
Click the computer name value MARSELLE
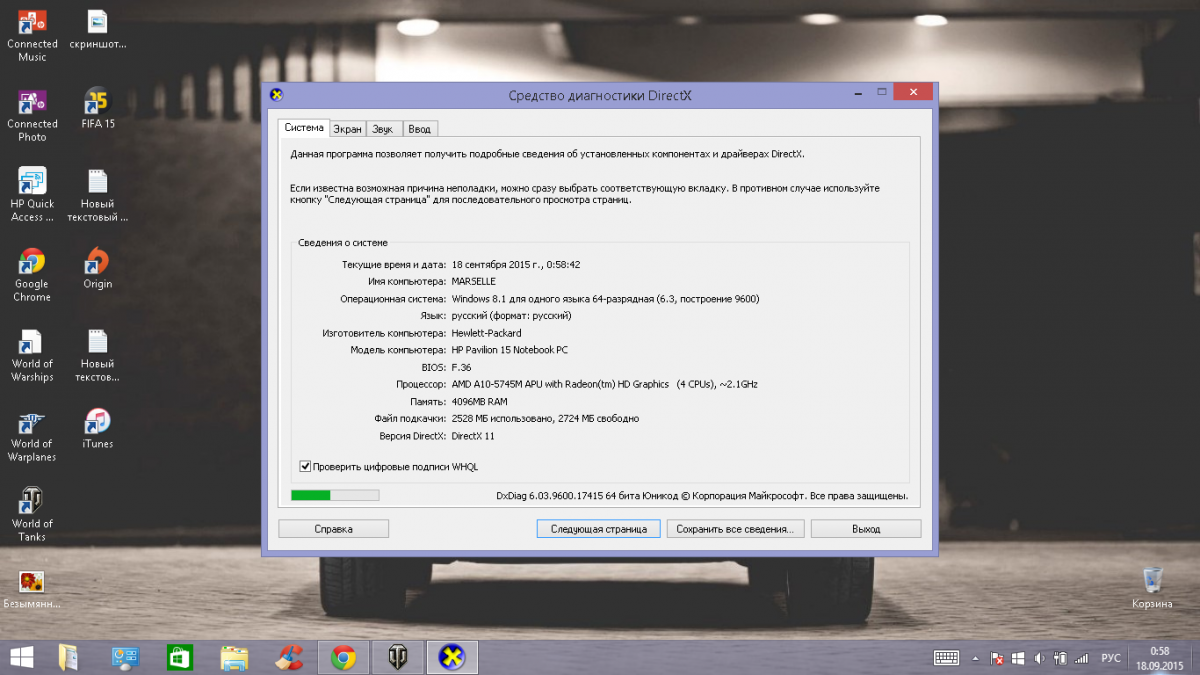pyautogui.click(x=473, y=282)
